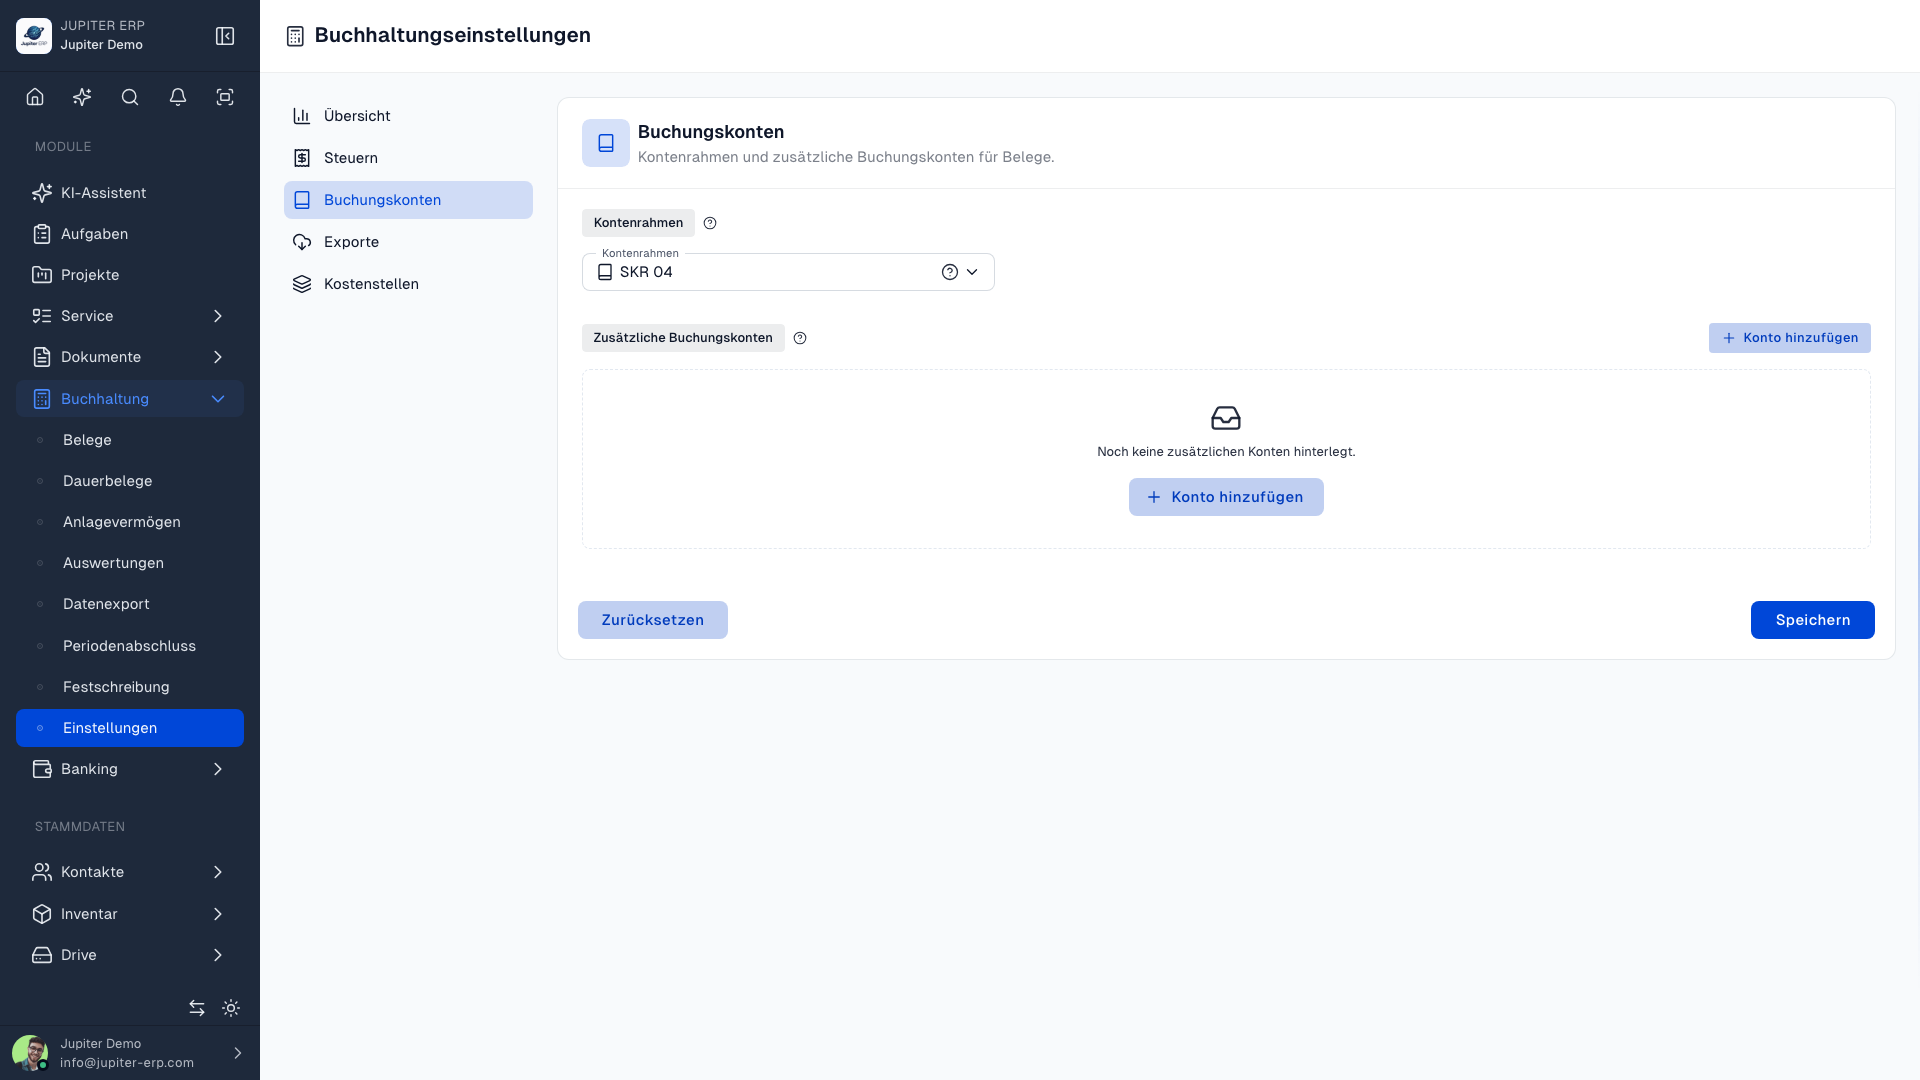Expand the Dokumente module
This screenshot has width=1920, height=1080.
click(130, 357)
